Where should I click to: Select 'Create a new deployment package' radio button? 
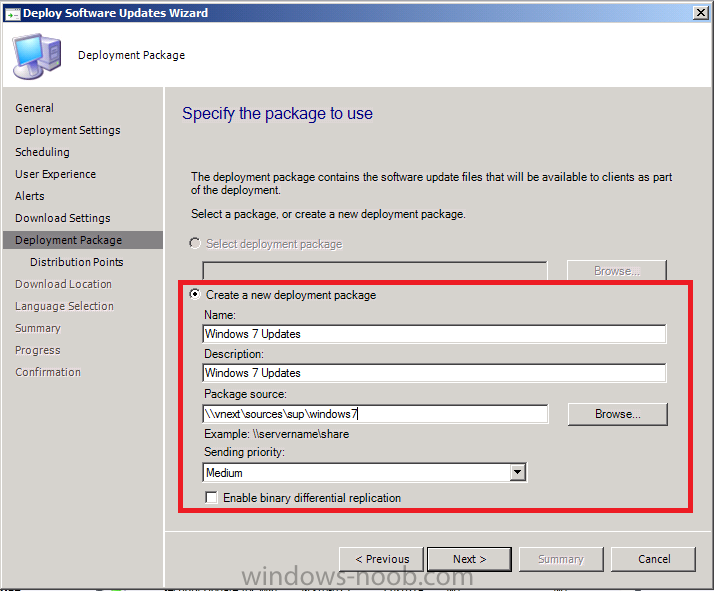click(x=195, y=295)
